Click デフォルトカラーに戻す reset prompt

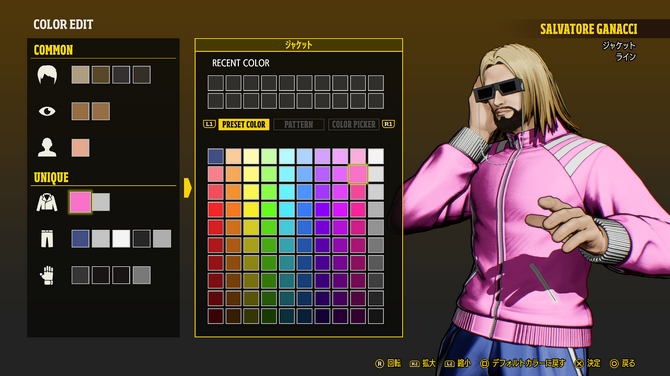pyautogui.click(x=523, y=364)
